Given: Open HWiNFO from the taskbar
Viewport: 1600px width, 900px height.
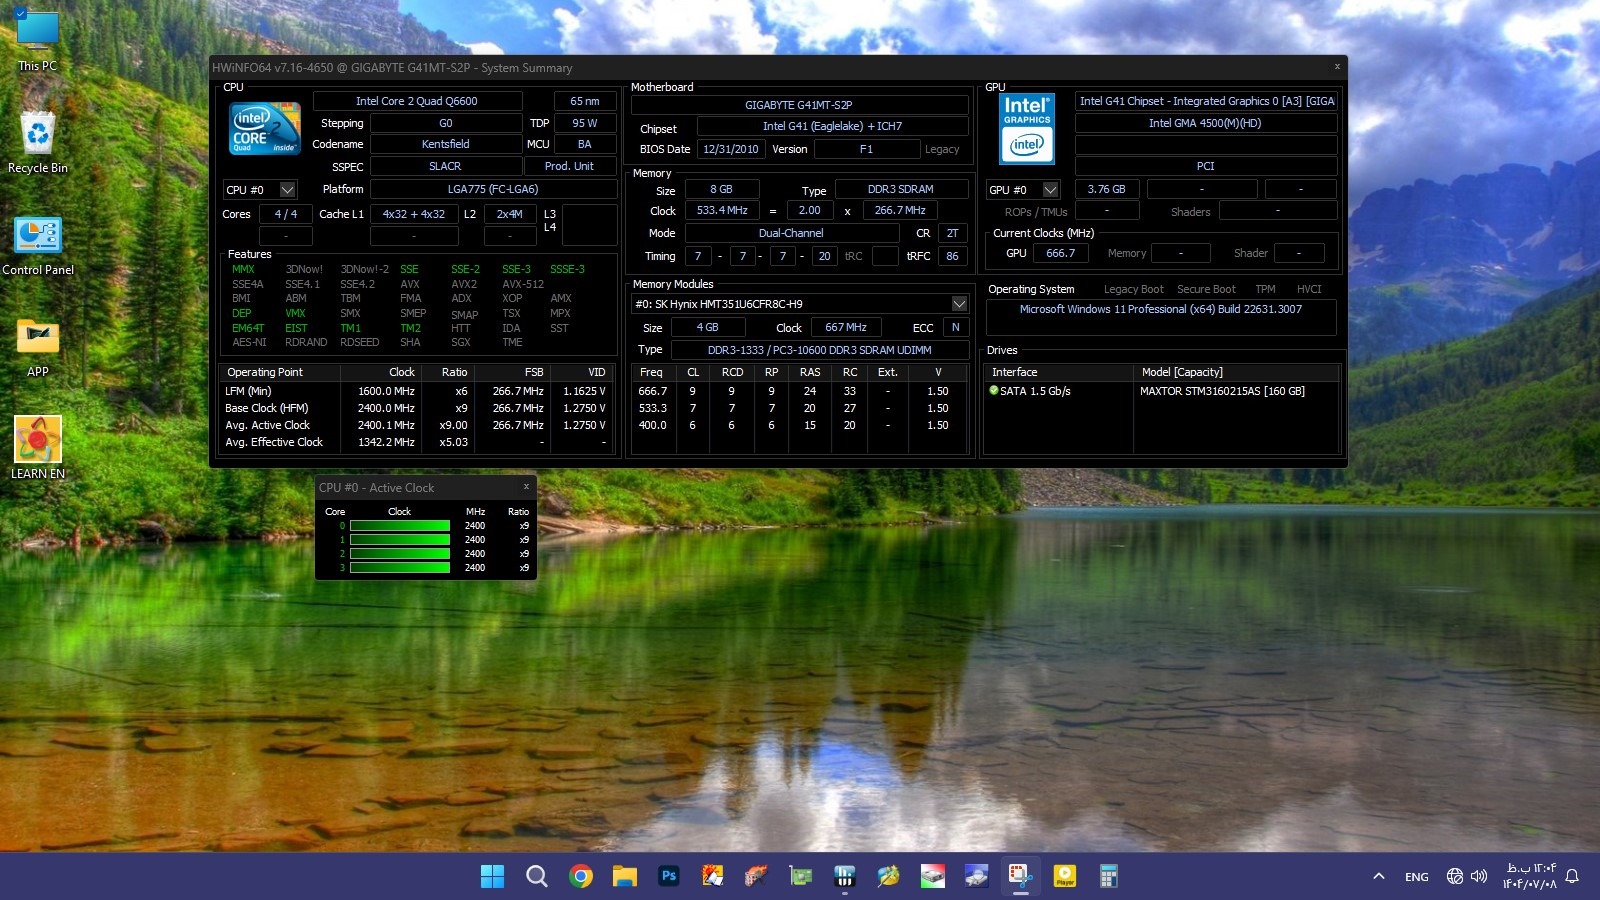Looking at the screenshot, I should (x=844, y=877).
